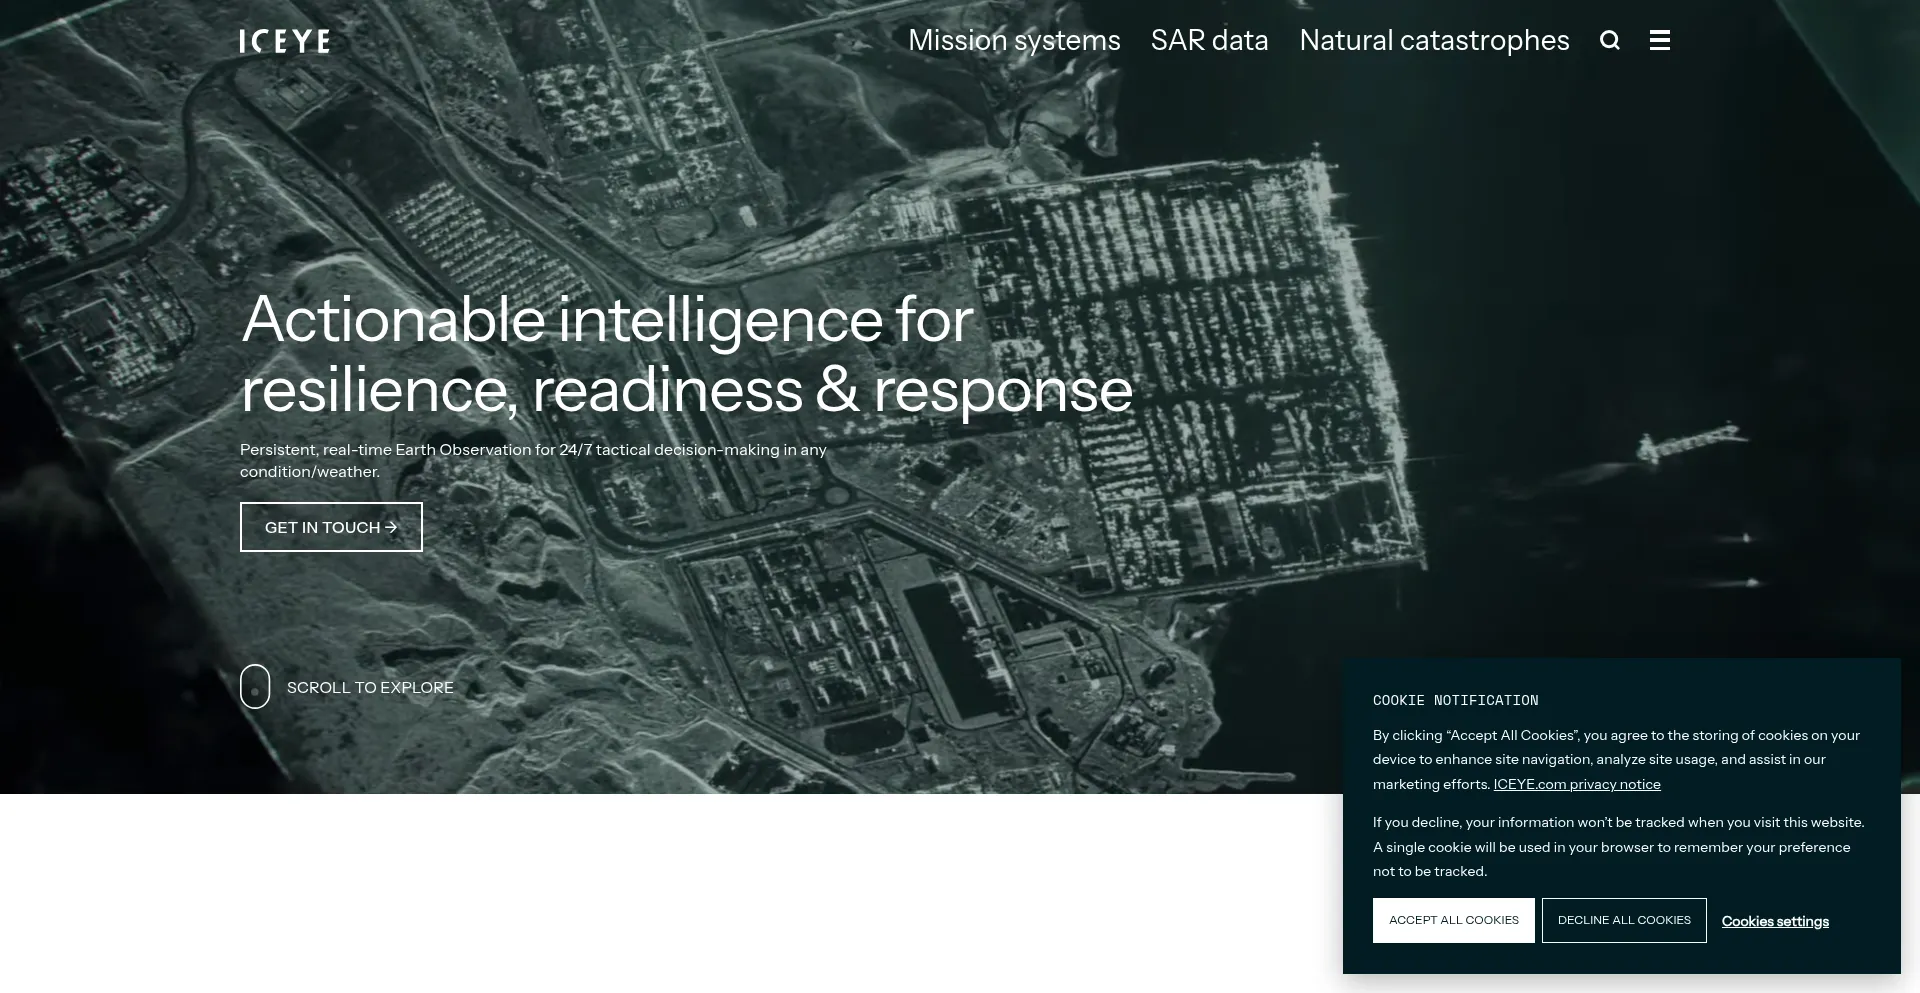Click the large ship in the satellite image
The width and height of the screenshot is (1920, 993).
click(1690, 441)
